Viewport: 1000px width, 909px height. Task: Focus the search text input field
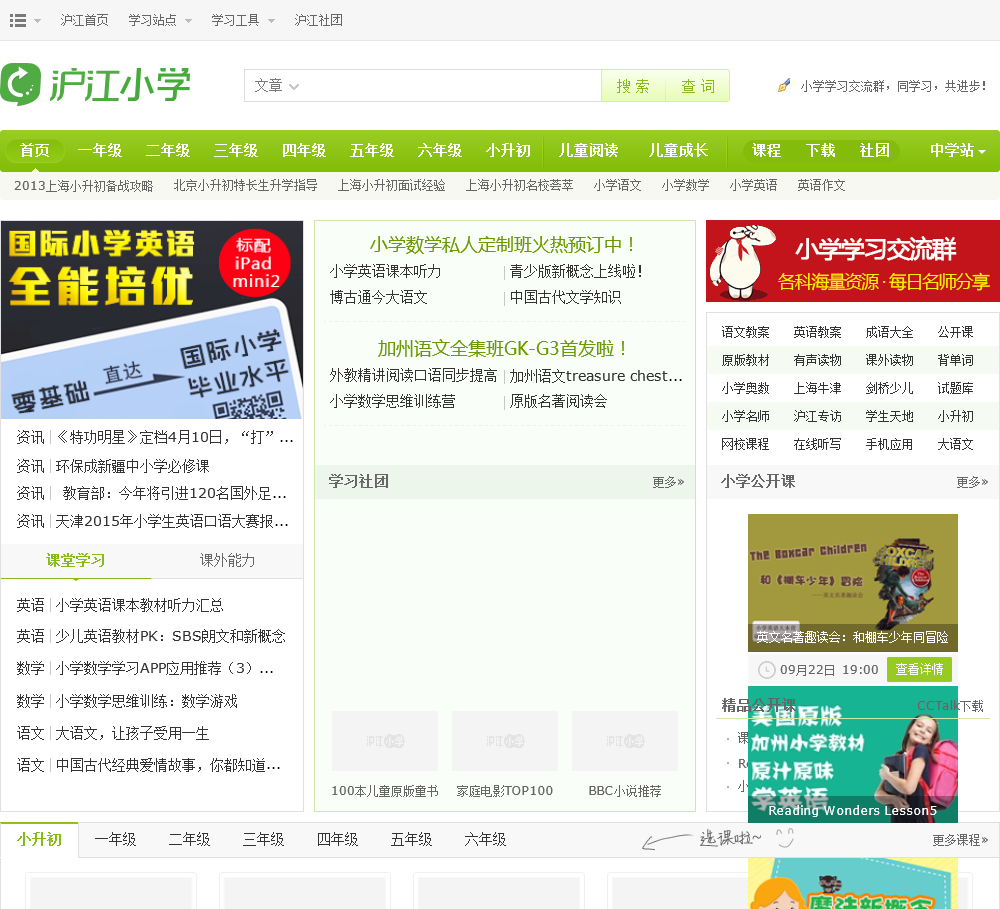coord(451,85)
